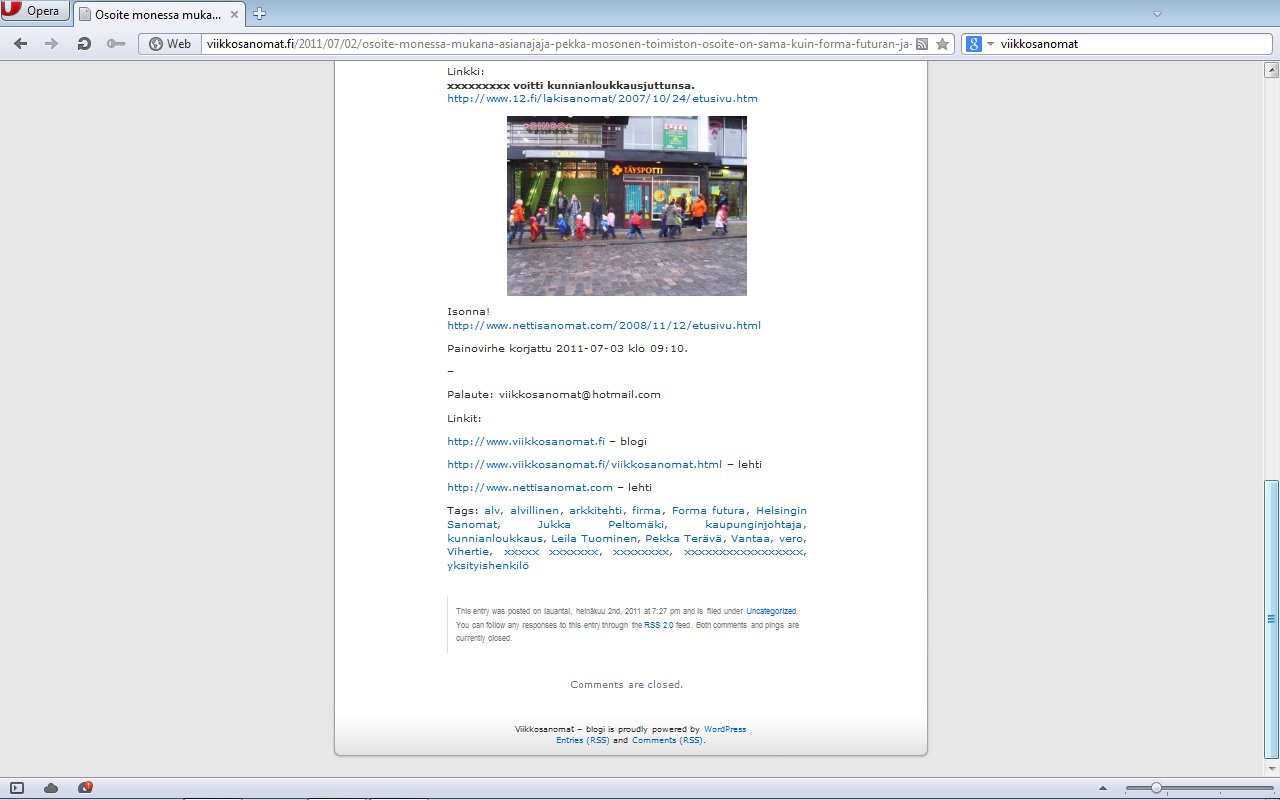Open the closed tabs dropdown arrow
1280x800 pixels.
pyautogui.click(x=1157, y=14)
